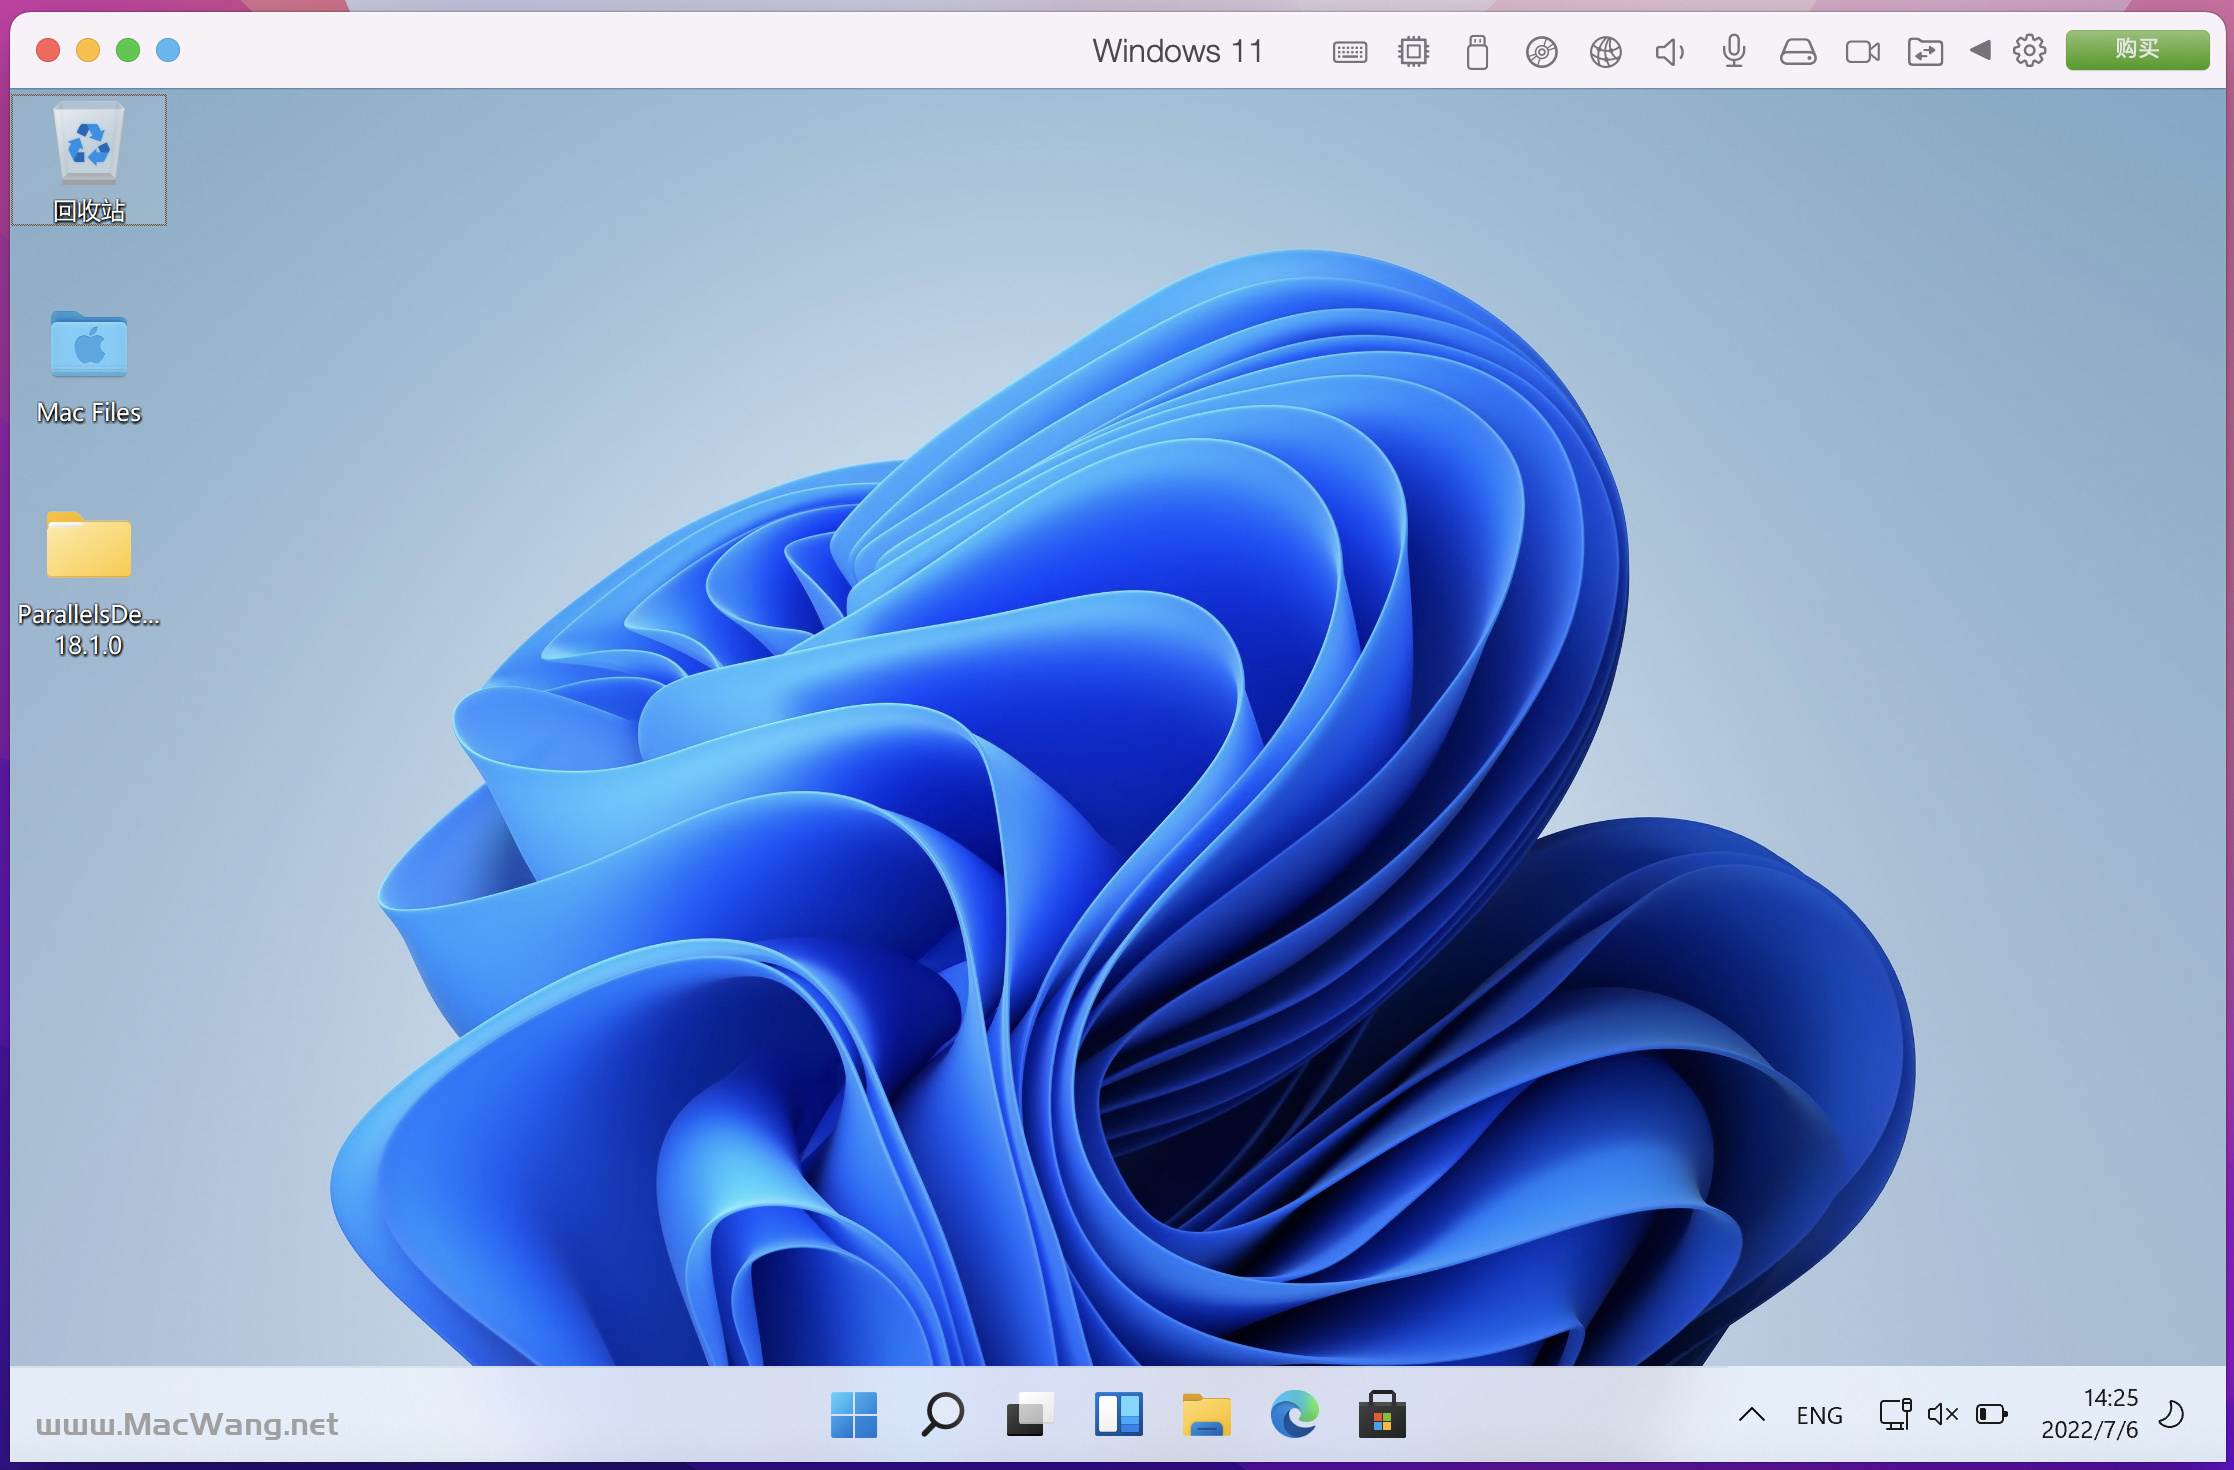Click the CPU chip icon in toolbar

point(1413,52)
